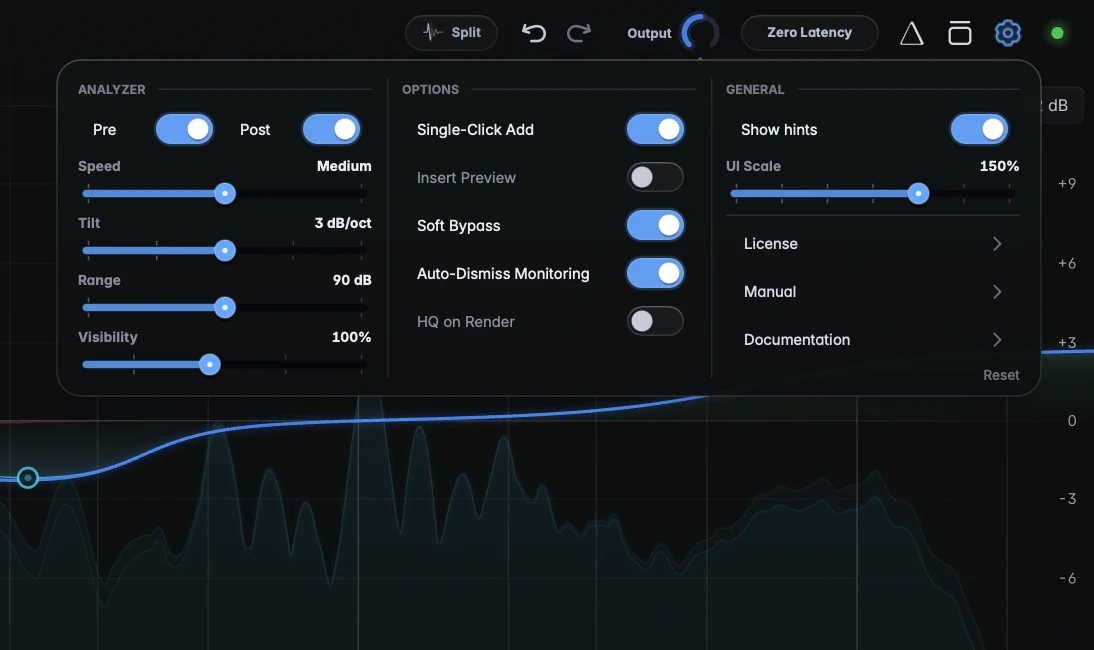Turn off the Post analyzer toggle
1094x650 pixels.
tap(331, 129)
